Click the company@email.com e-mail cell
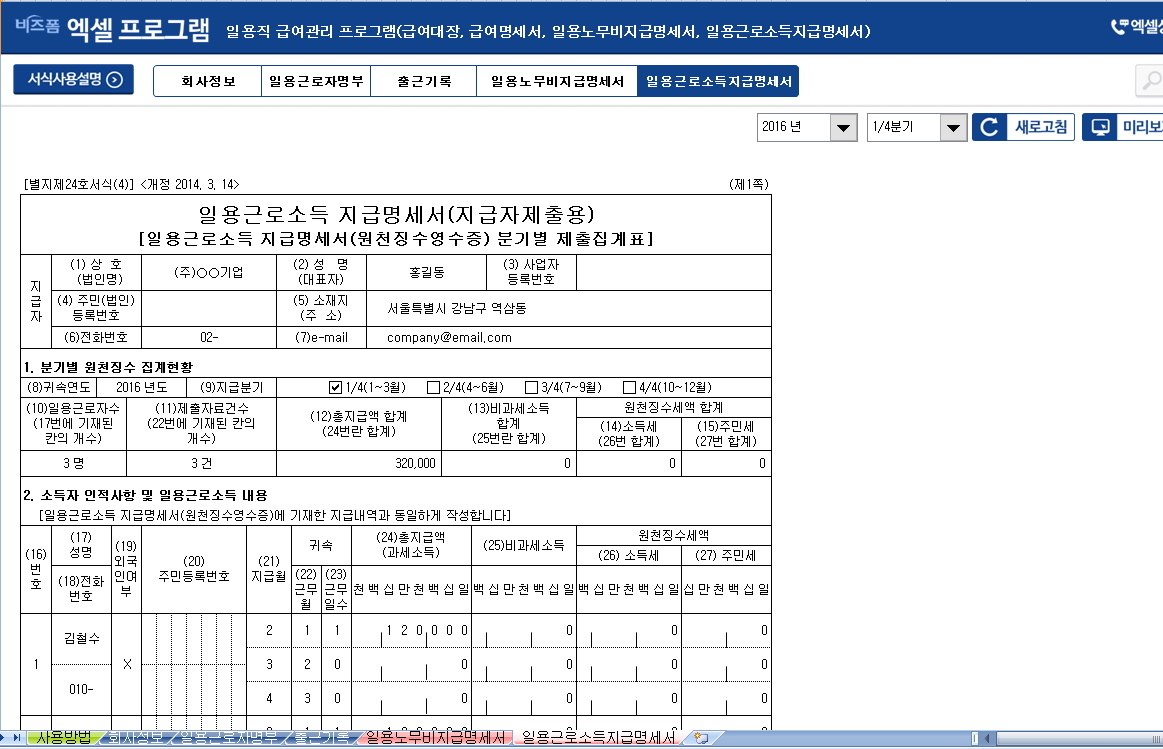The height and width of the screenshot is (749, 1163). (450, 338)
